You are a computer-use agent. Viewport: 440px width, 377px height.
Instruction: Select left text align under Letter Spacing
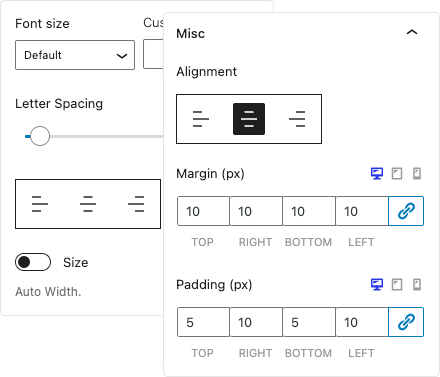40,204
